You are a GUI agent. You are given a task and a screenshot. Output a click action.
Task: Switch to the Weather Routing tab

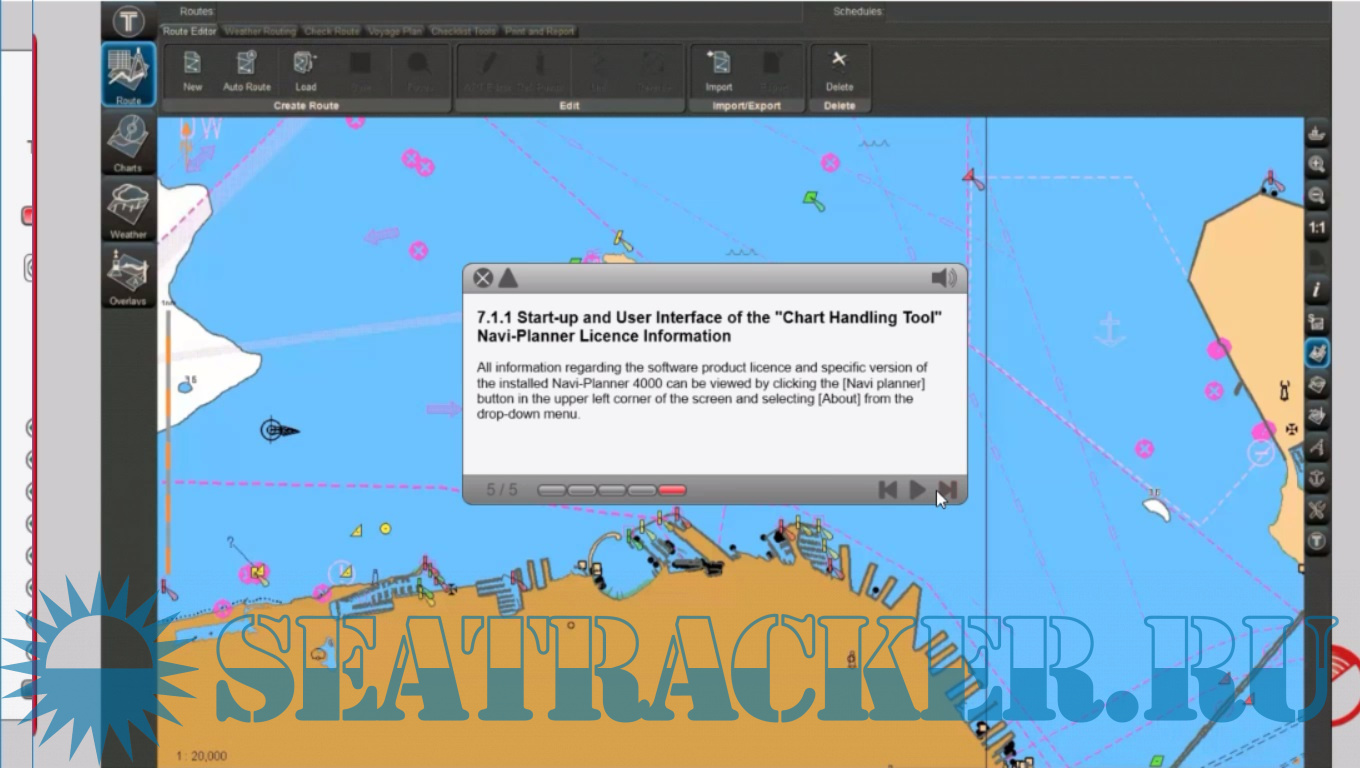pyautogui.click(x=260, y=31)
